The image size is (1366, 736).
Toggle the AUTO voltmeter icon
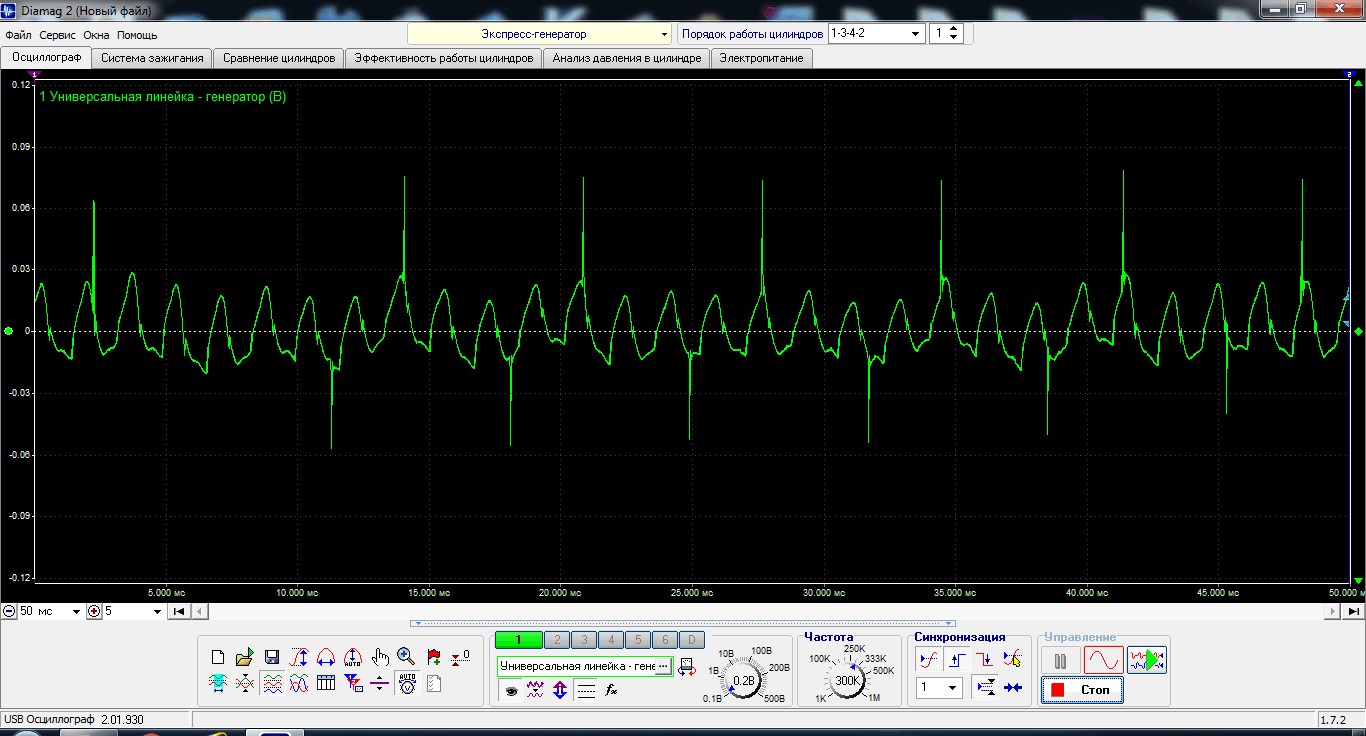coord(407,684)
